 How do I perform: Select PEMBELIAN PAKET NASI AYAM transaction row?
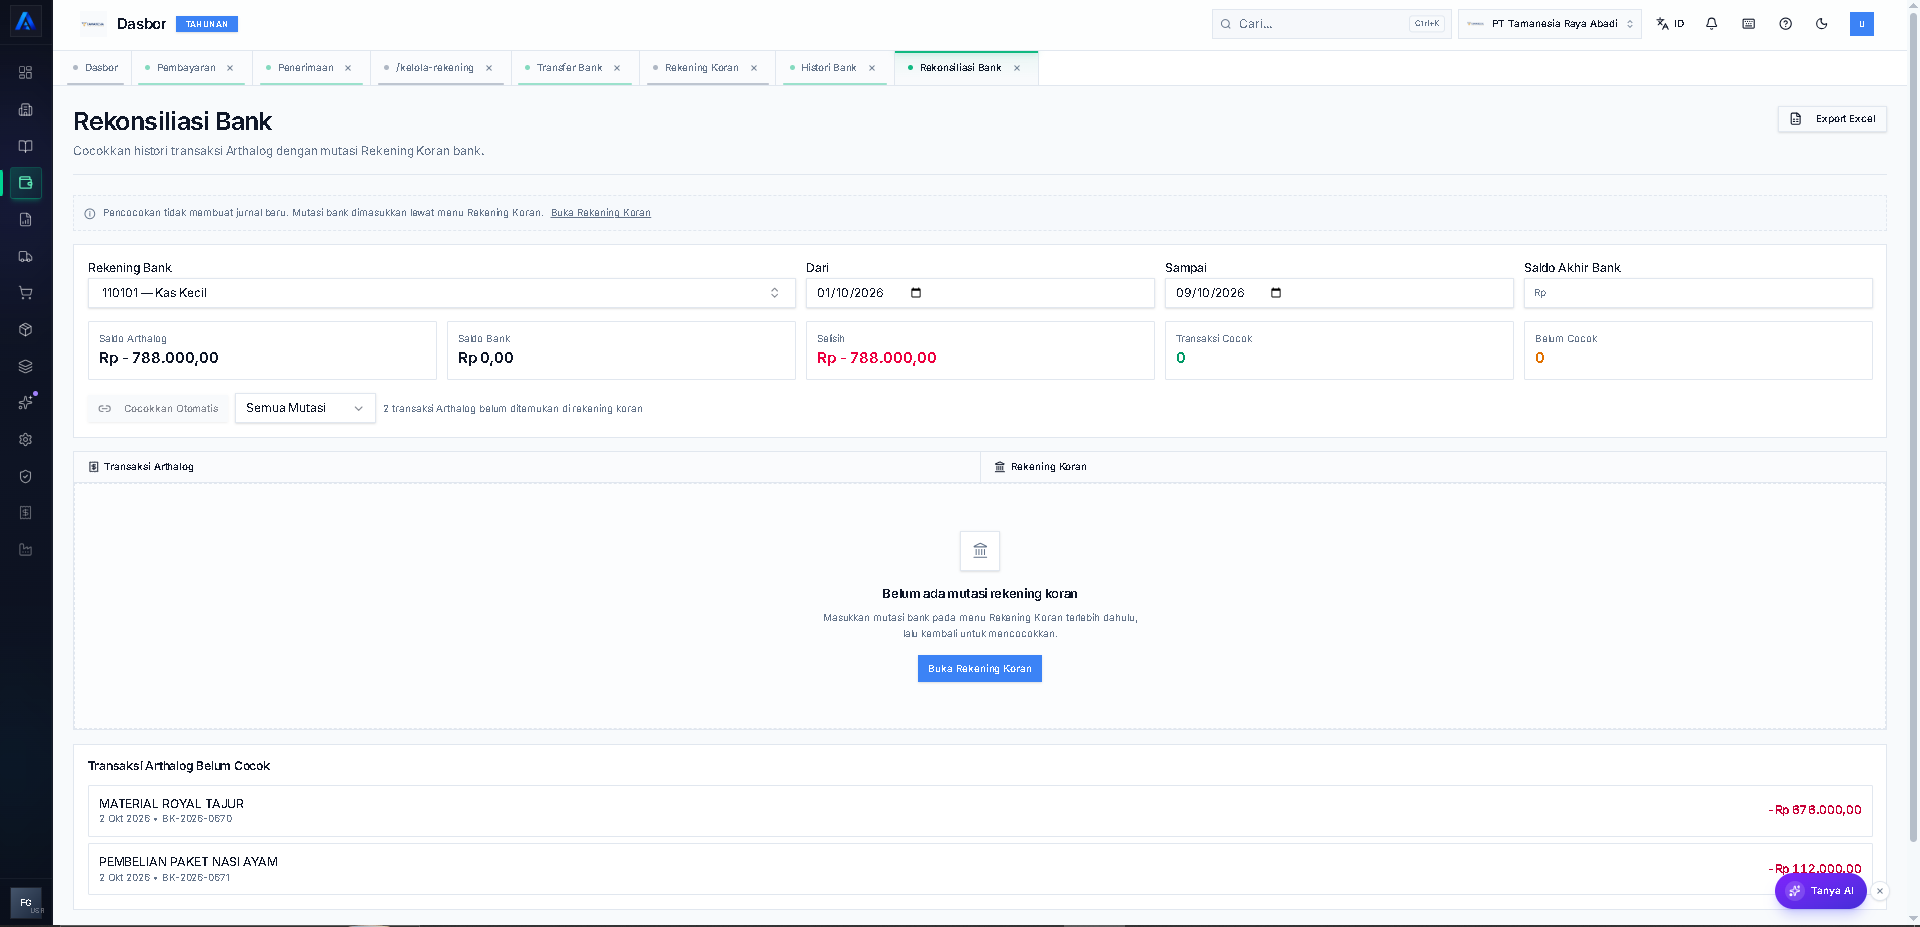tap(980, 869)
